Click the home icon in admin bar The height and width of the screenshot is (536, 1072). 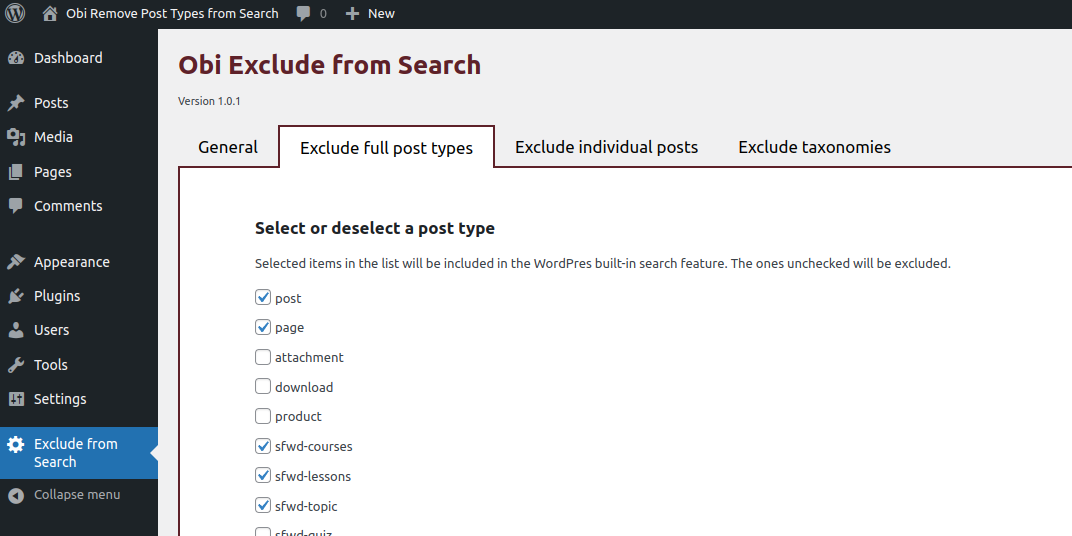tap(49, 13)
